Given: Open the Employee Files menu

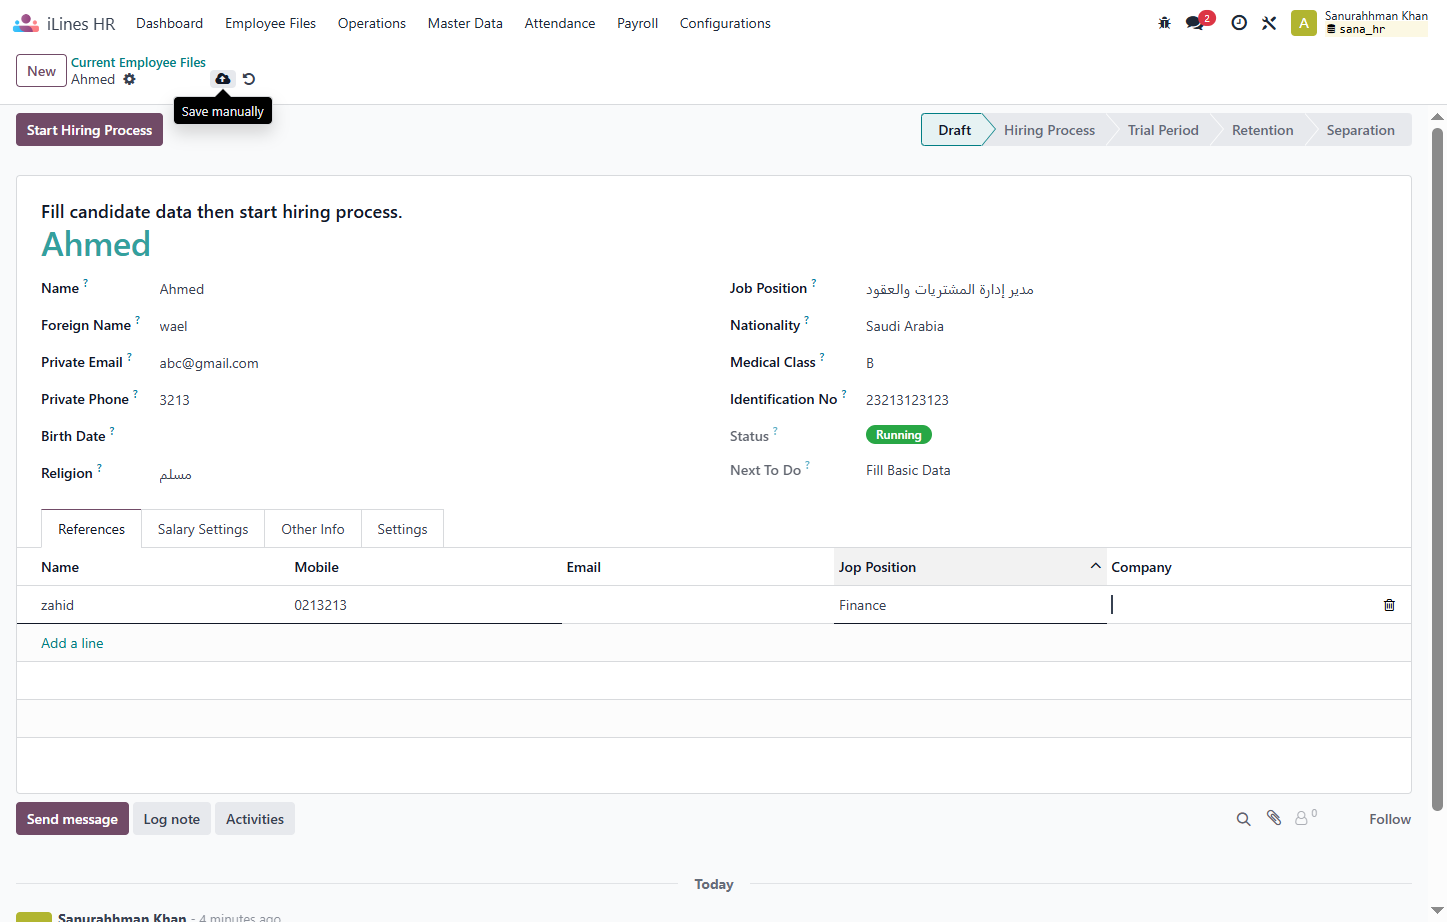Looking at the screenshot, I should coord(270,23).
